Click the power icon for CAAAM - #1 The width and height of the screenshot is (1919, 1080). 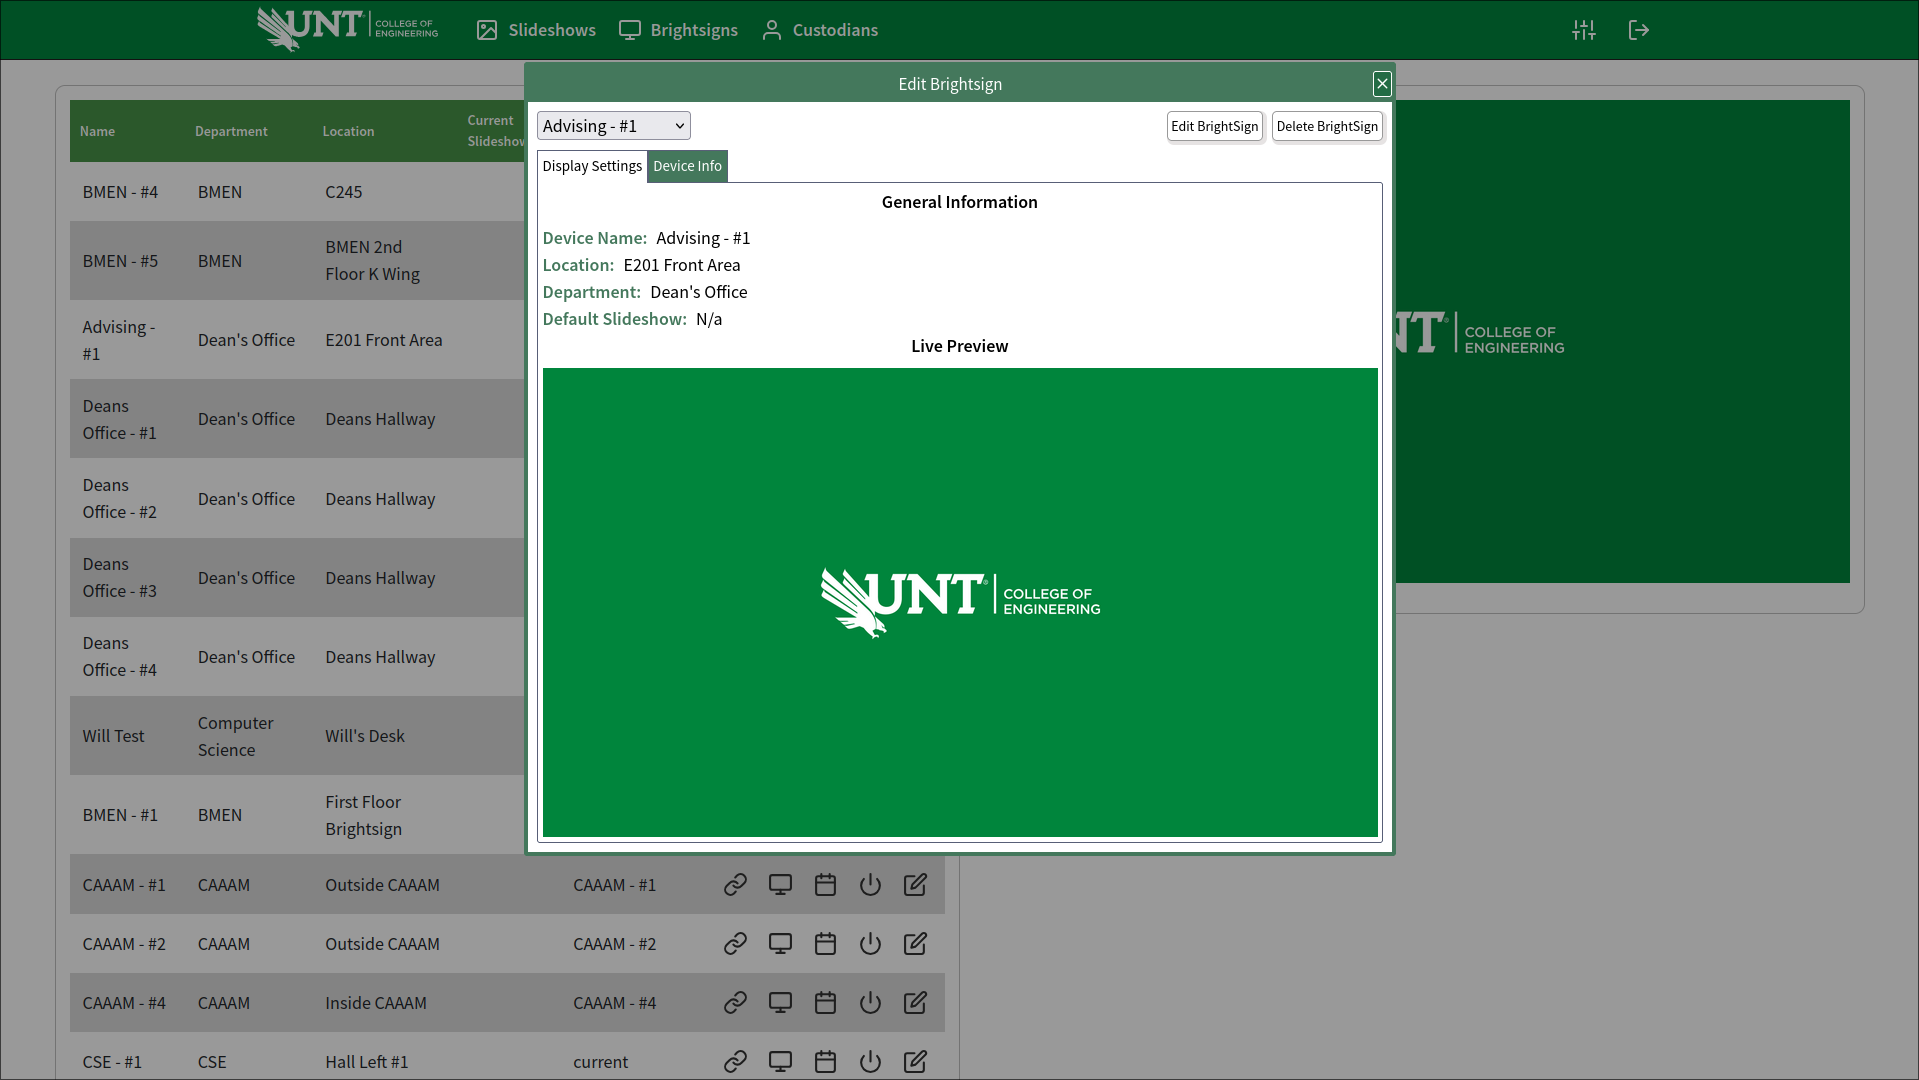(870, 885)
